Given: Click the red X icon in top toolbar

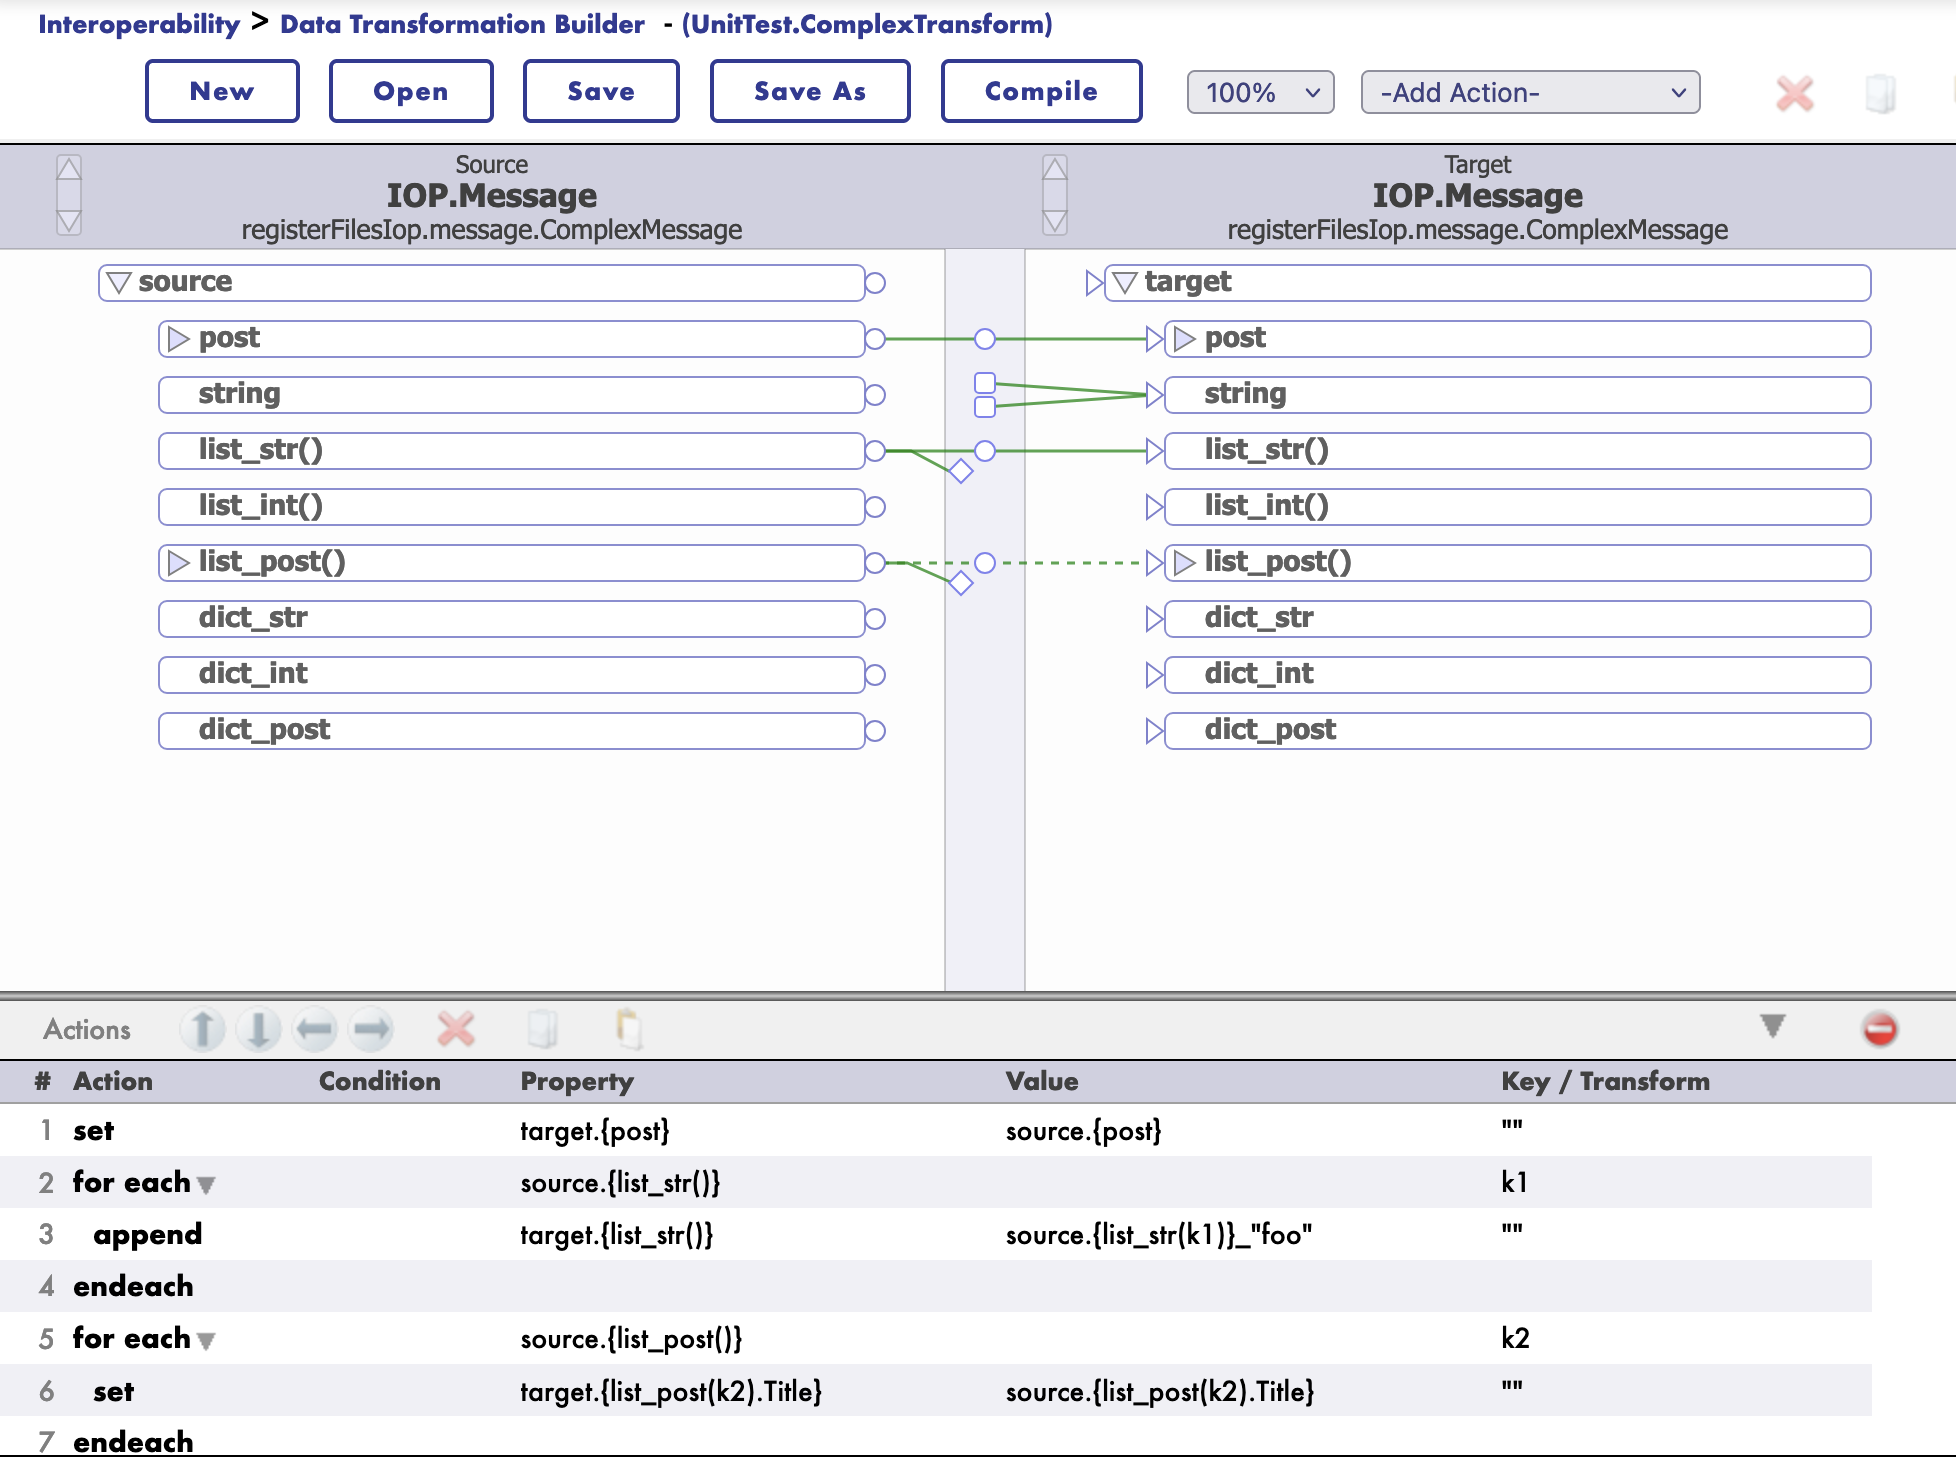Looking at the screenshot, I should [x=1795, y=94].
